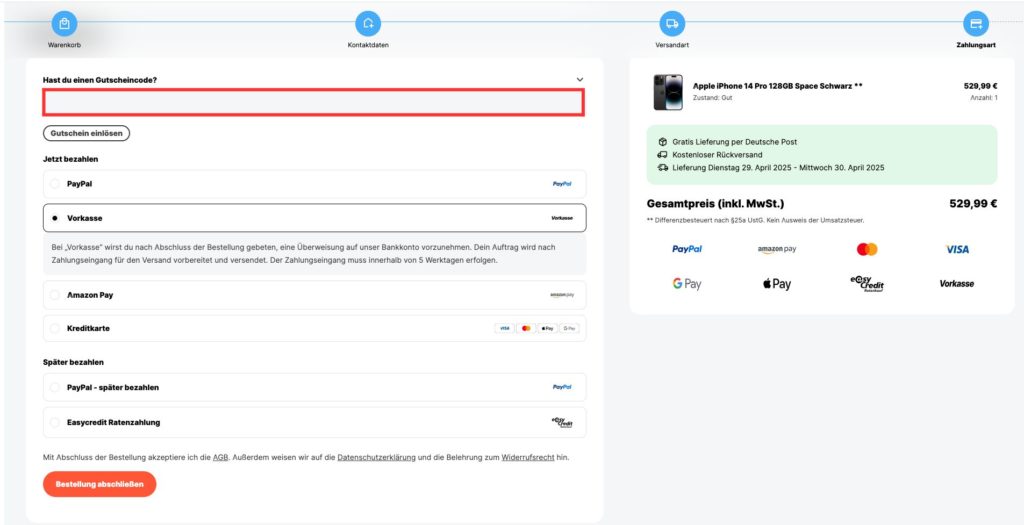Click the easyCredit logo in Ratenzahlung row
Viewport: 1024px width, 525px height.
coord(562,422)
